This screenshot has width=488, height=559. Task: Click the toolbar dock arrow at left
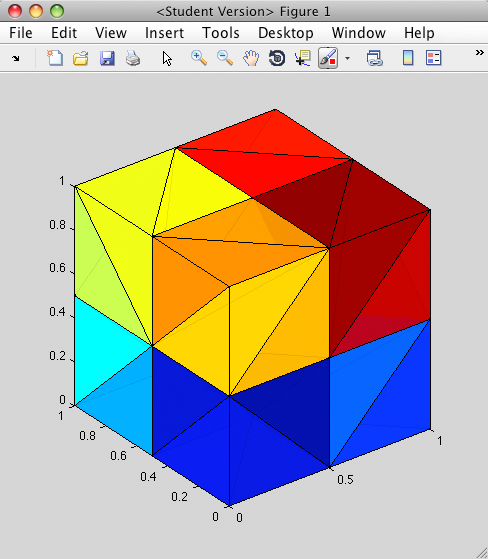16,58
